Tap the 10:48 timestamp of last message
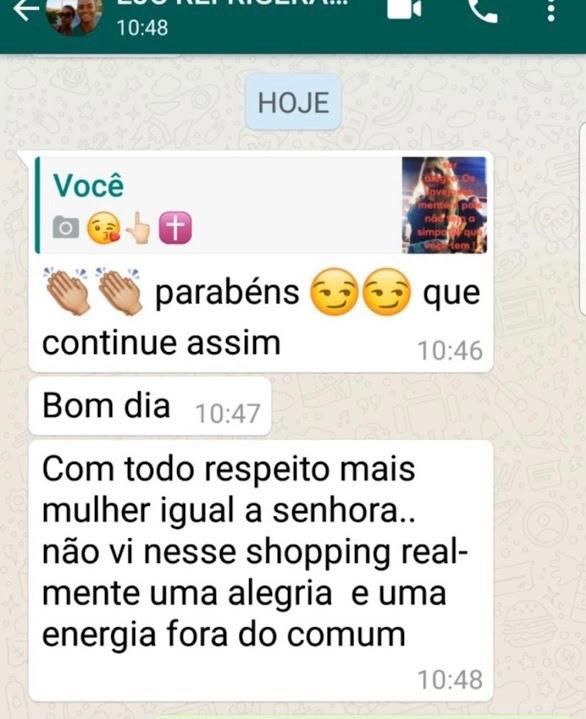Viewport: 586px width, 719px height. pos(450,680)
